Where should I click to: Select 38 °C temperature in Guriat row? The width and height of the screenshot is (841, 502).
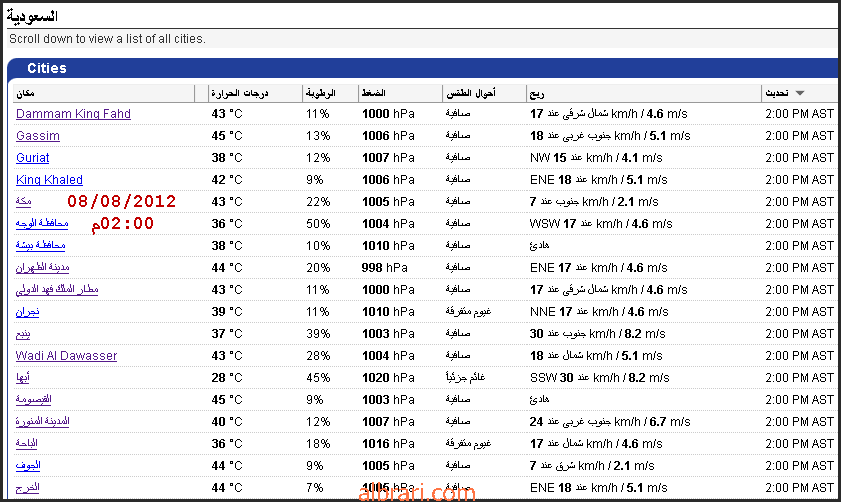(x=227, y=158)
